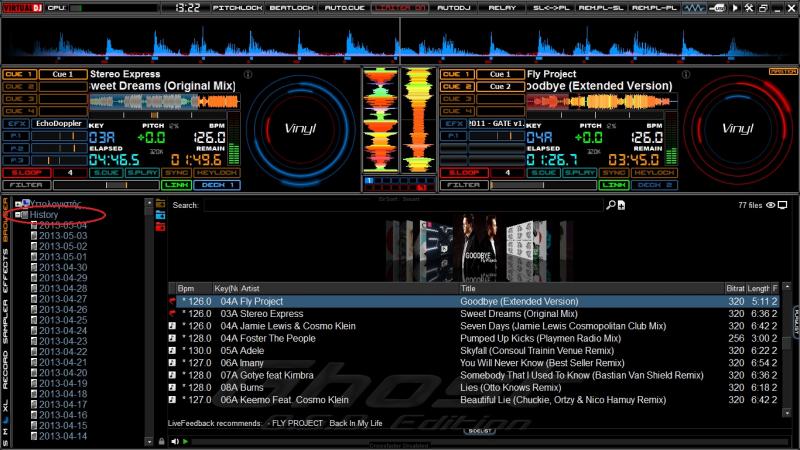Screen dimensions: 800x450
Task: Click S.LOOP button on deck 2
Action: (463, 172)
